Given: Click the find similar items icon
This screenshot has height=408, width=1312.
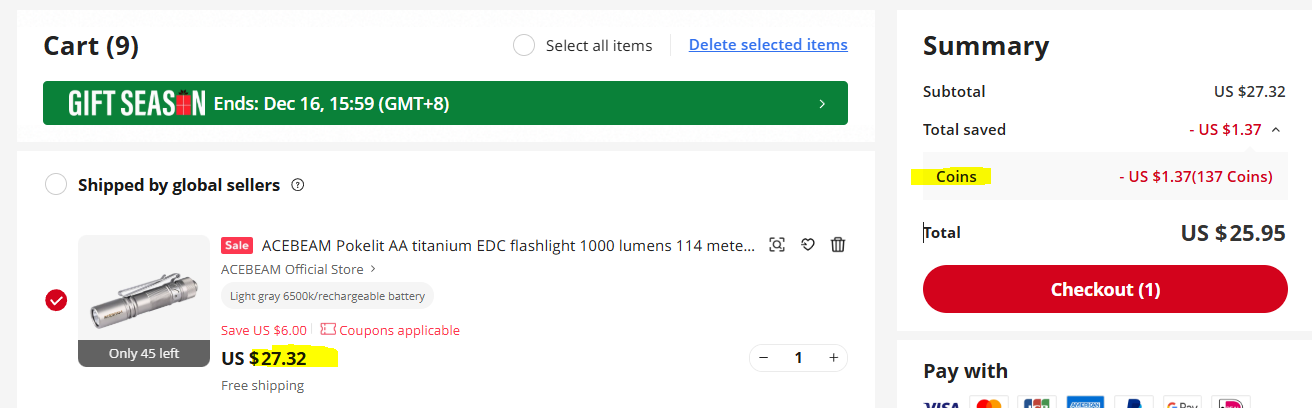Looking at the screenshot, I should pos(777,245).
